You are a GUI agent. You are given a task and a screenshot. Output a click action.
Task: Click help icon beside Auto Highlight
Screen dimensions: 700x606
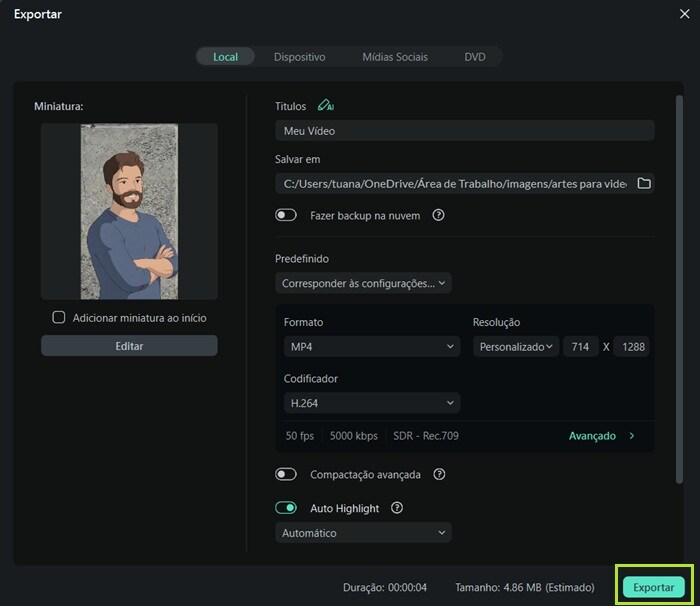(x=397, y=508)
